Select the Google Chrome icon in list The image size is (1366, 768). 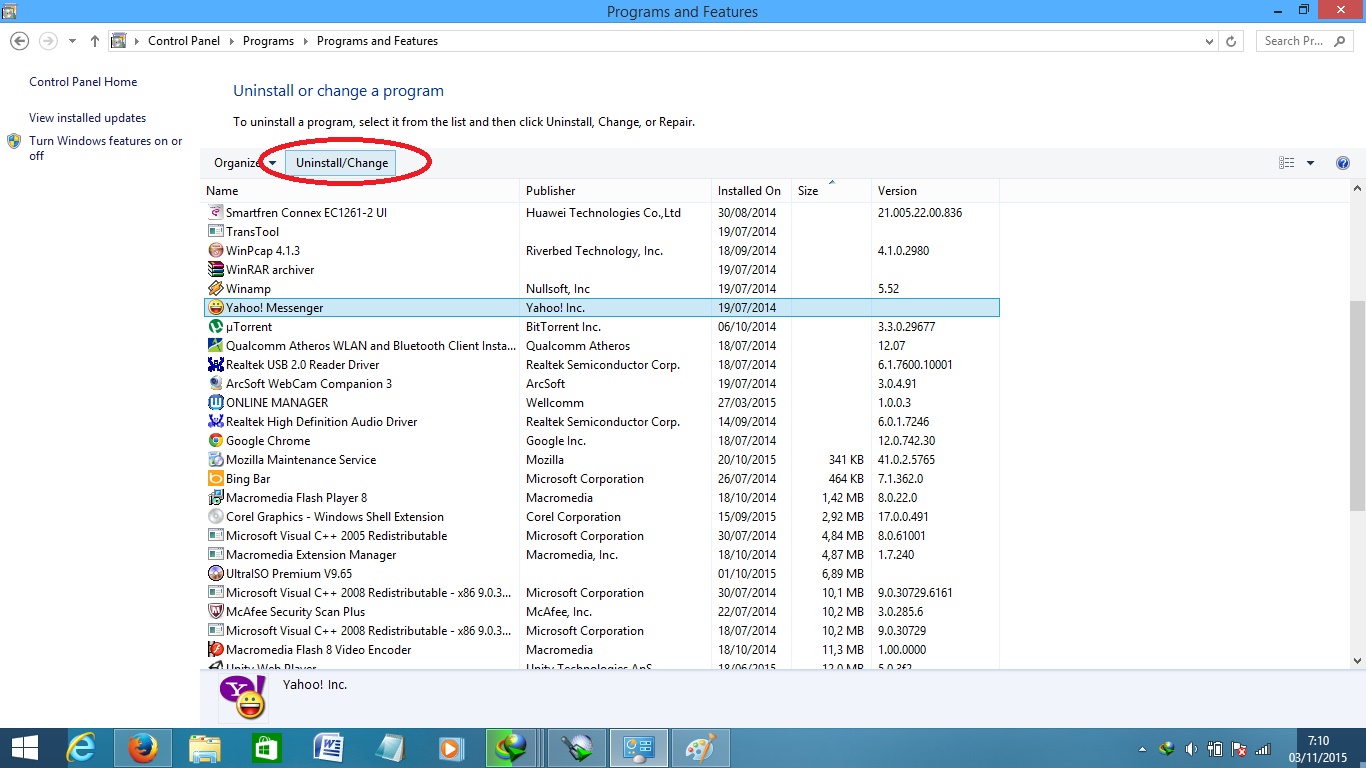click(215, 440)
